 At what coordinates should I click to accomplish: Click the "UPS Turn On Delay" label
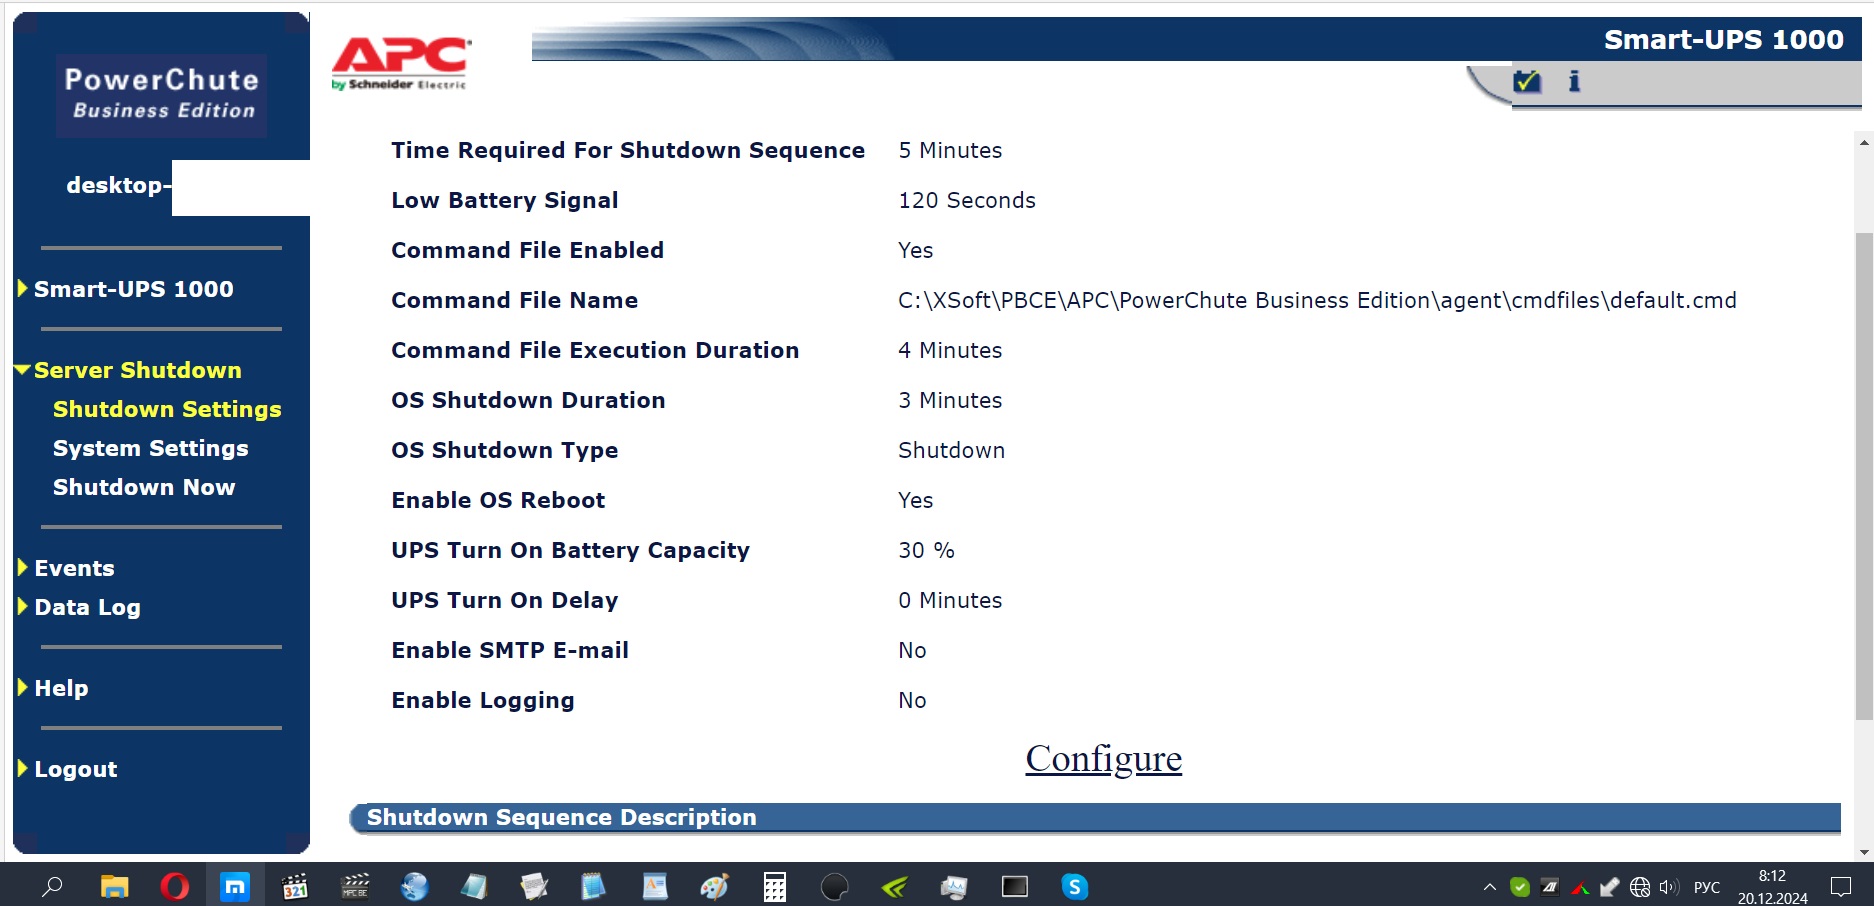coord(505,600)
